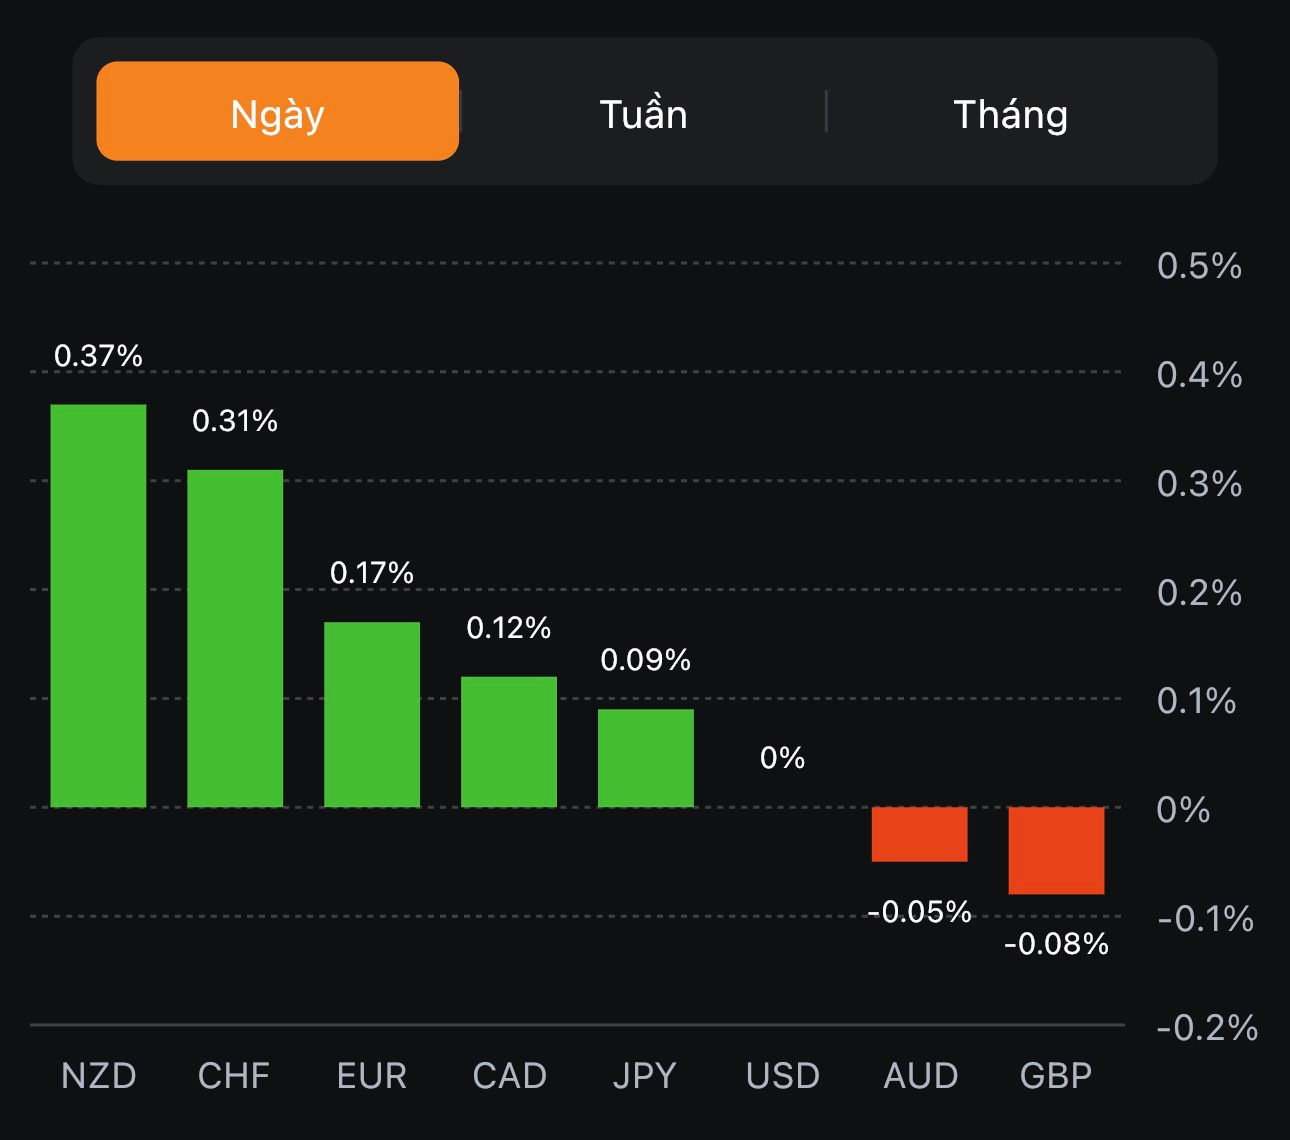Tap the JPY currency label
This screenshot has height=1140, width=1290.
(645, 1076)
